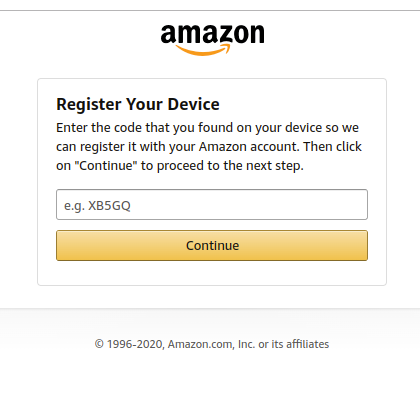Focus the device code input field
Viewport: 420px width, 404px height.
[x=212, y=205]
